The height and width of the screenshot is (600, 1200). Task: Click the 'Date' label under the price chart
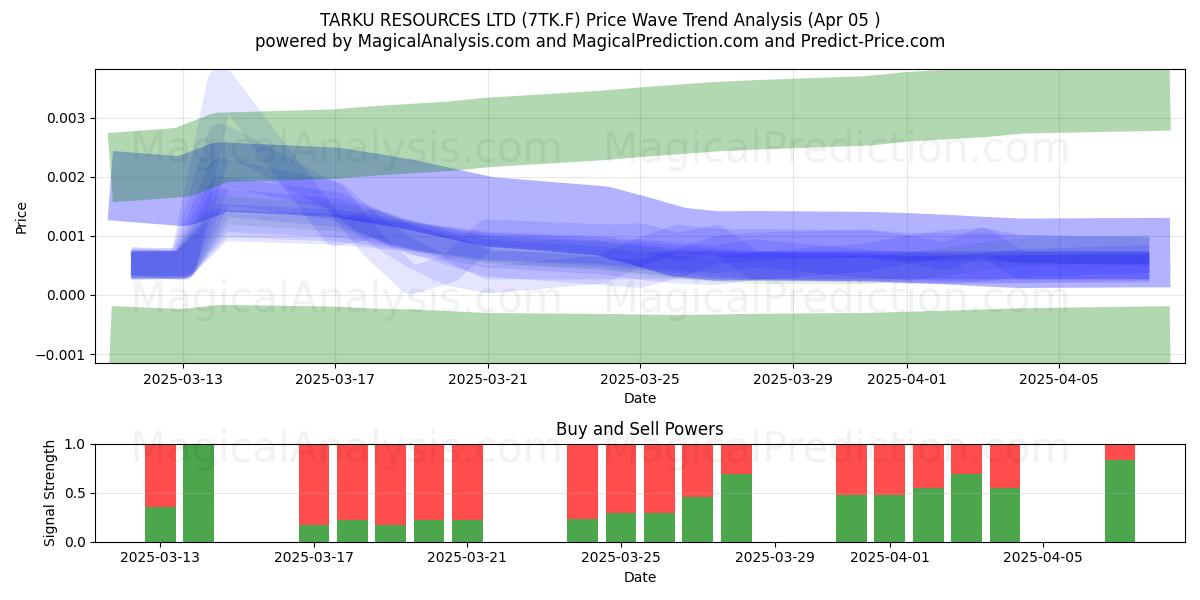[640, 398]
